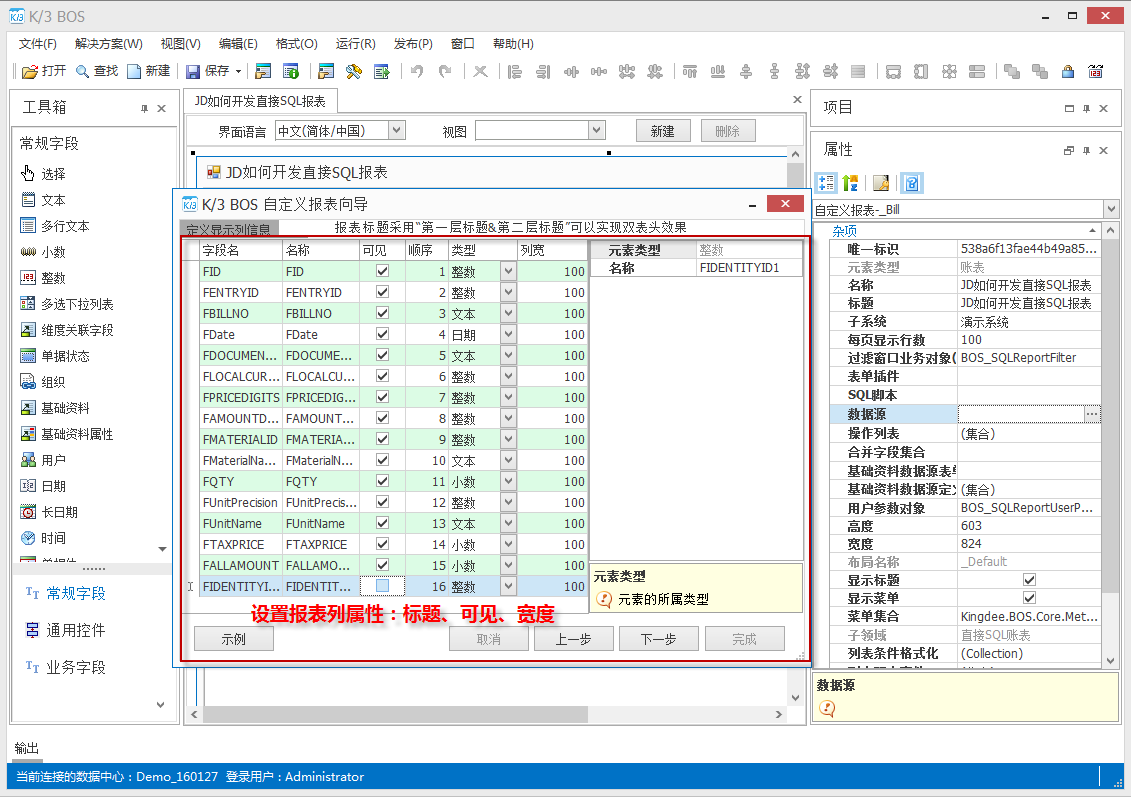Screen dimensions: 1131x797
Task: Open 数据源 ellipsis editor button
Action: click(1092, 413)
